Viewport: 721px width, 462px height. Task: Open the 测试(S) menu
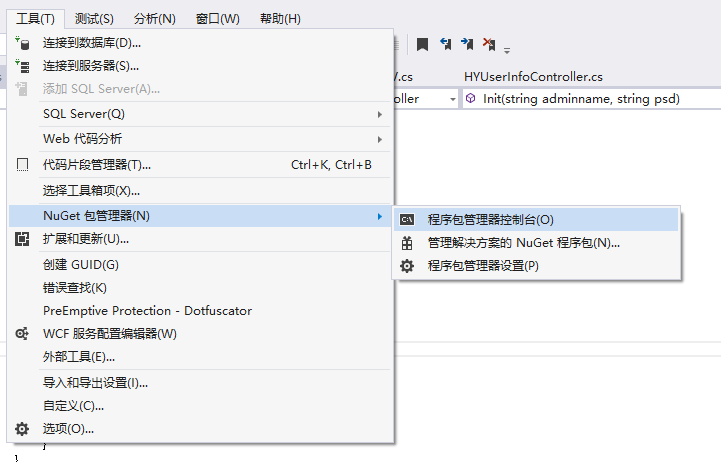94,19
